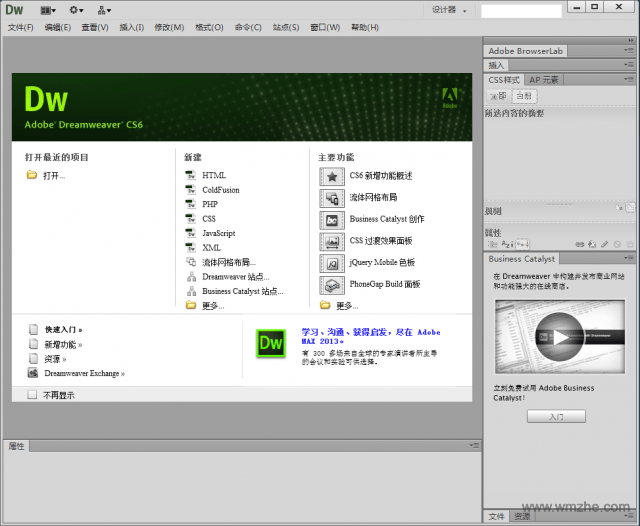Open the 窗口(W) menu

325,27
